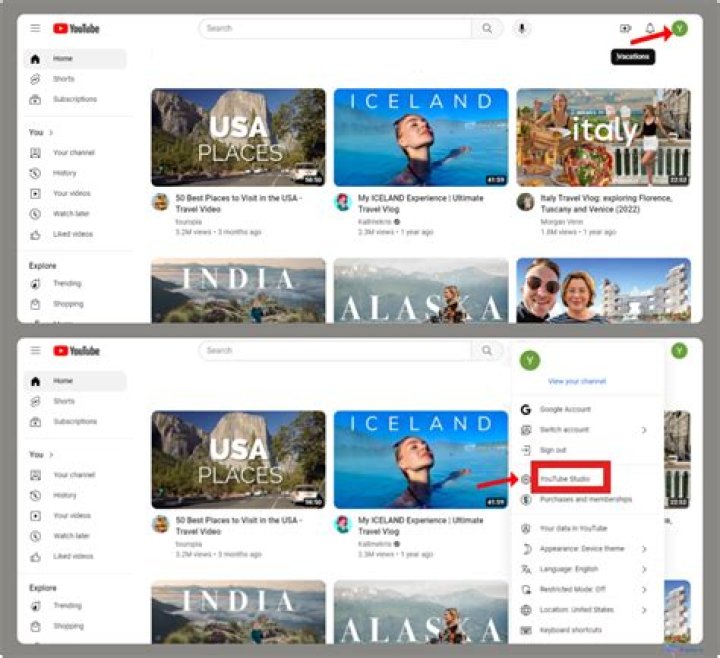Expand the Restricted Mode: Off chevron
The height and width of the screenshot is (658, 720).
(x=644, y=589)
